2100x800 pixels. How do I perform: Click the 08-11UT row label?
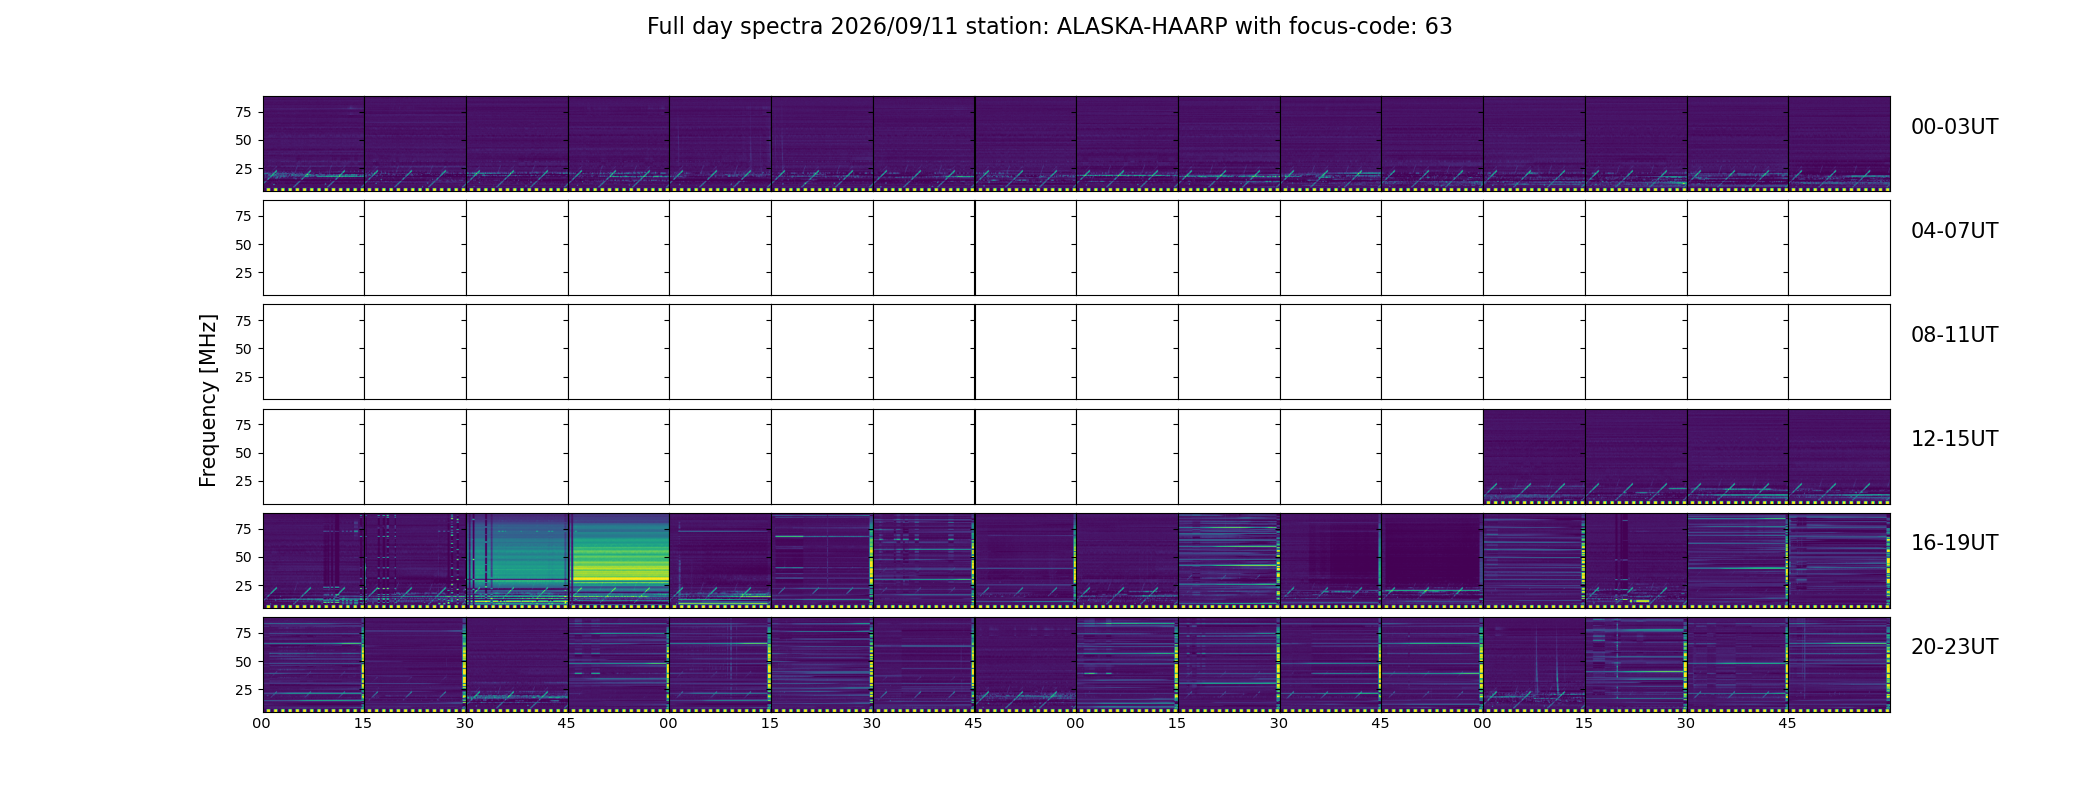[x=1954, y=335]
